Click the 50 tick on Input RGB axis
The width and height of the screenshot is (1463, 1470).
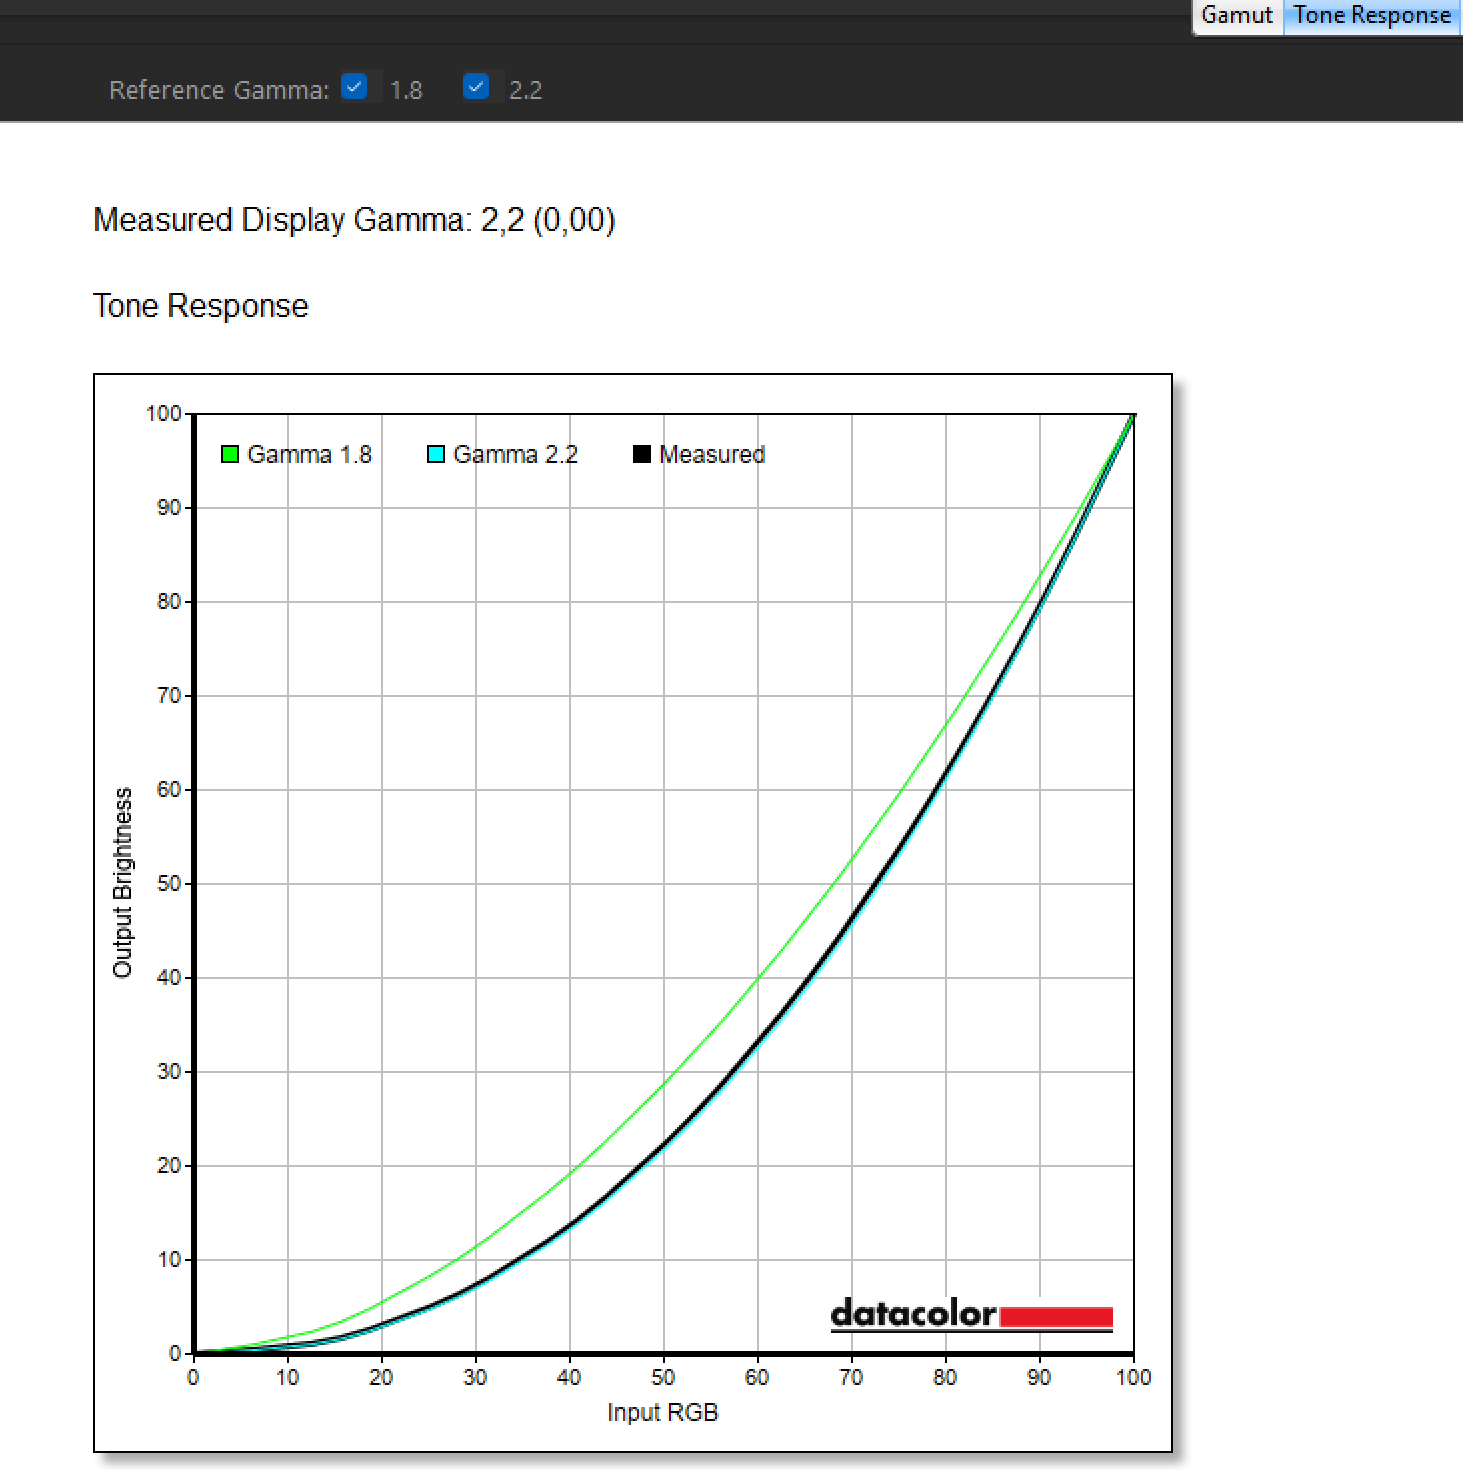[x=663, y=1378]
